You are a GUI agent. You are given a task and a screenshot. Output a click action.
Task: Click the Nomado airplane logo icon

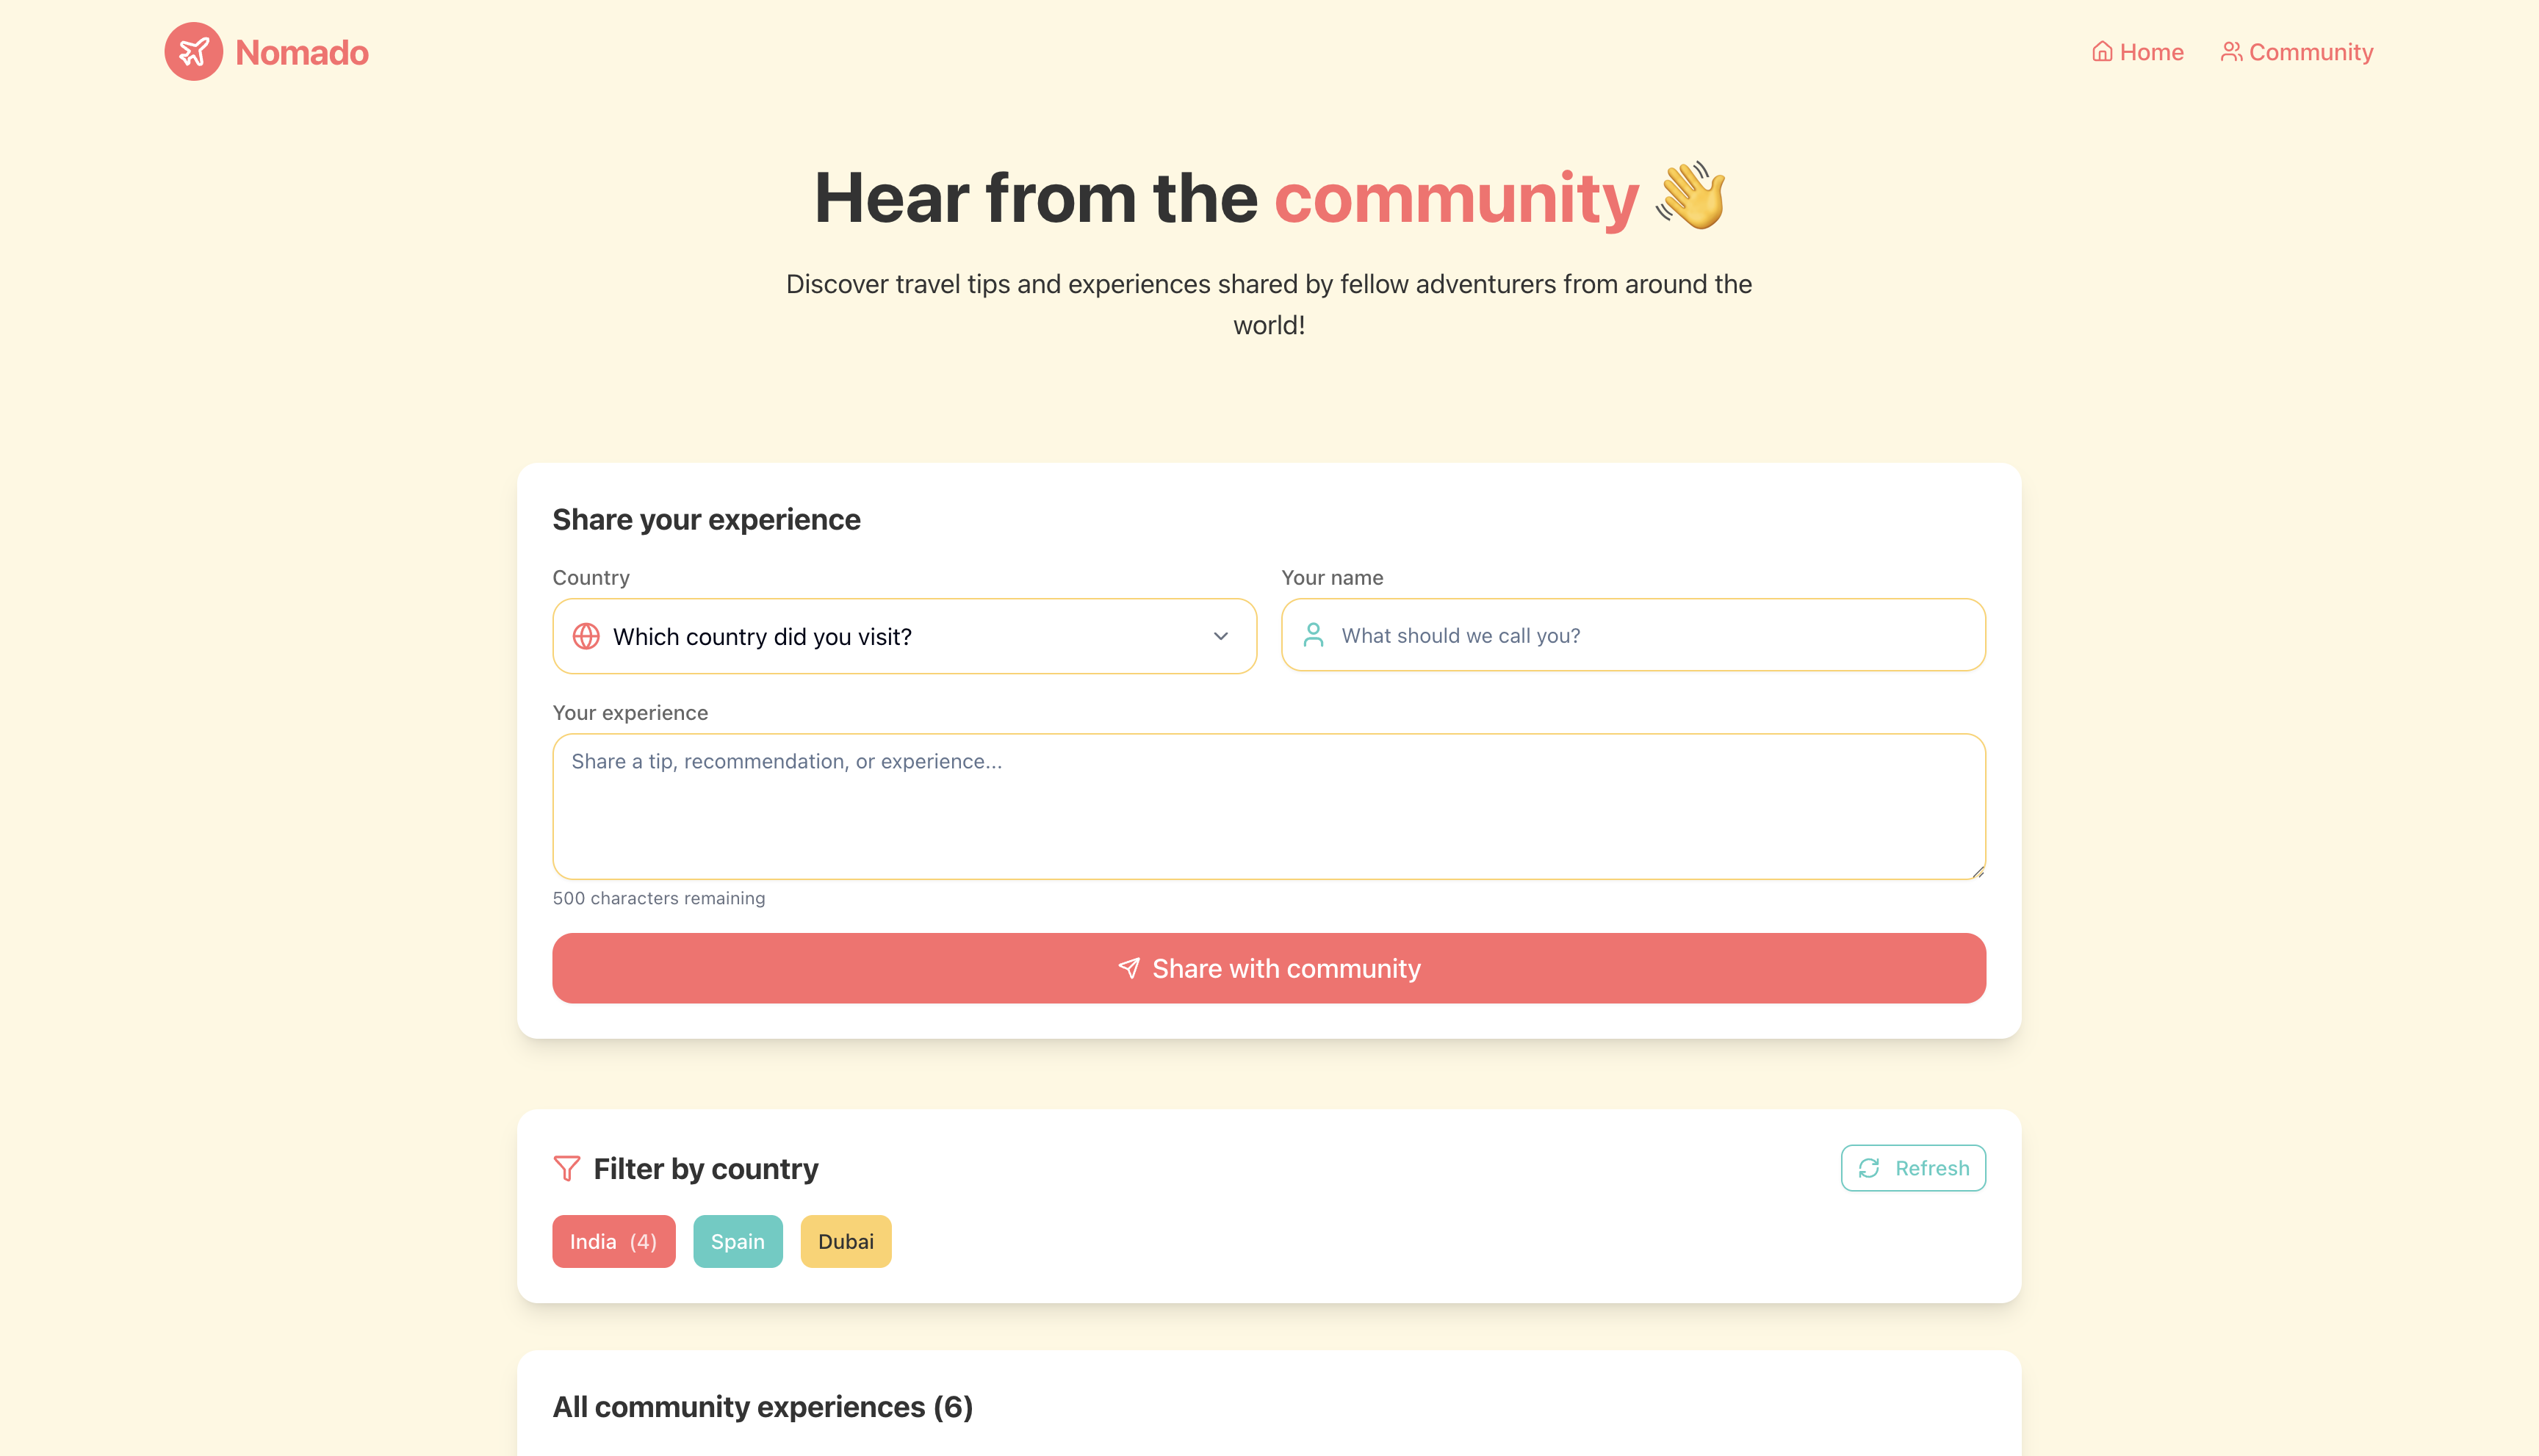coord(193,52)
